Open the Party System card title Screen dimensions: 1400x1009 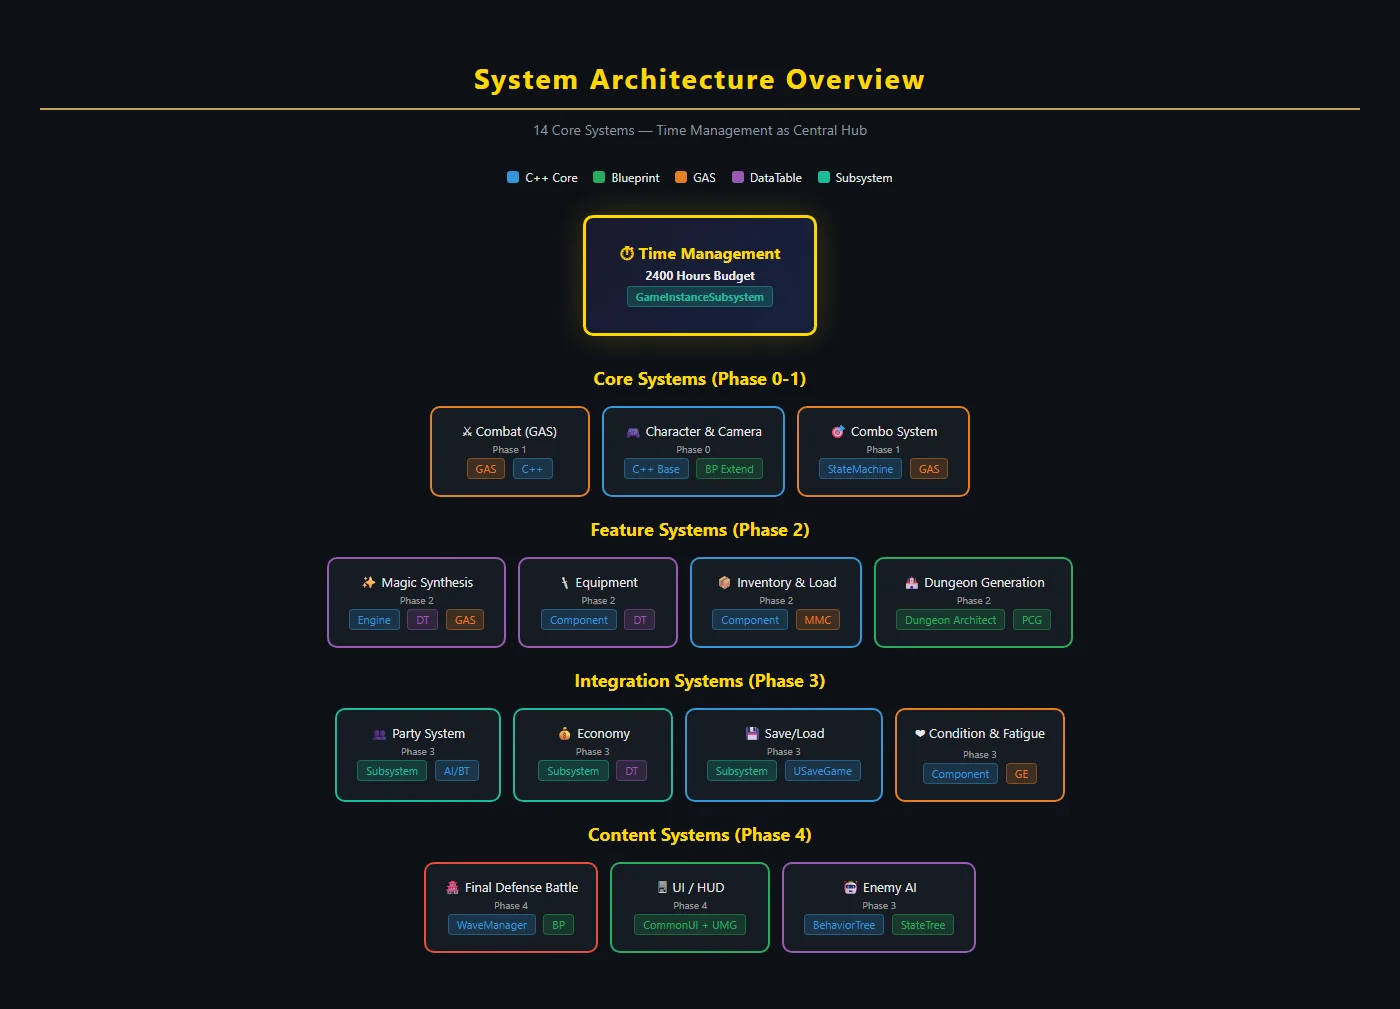[x=428, y=734]
